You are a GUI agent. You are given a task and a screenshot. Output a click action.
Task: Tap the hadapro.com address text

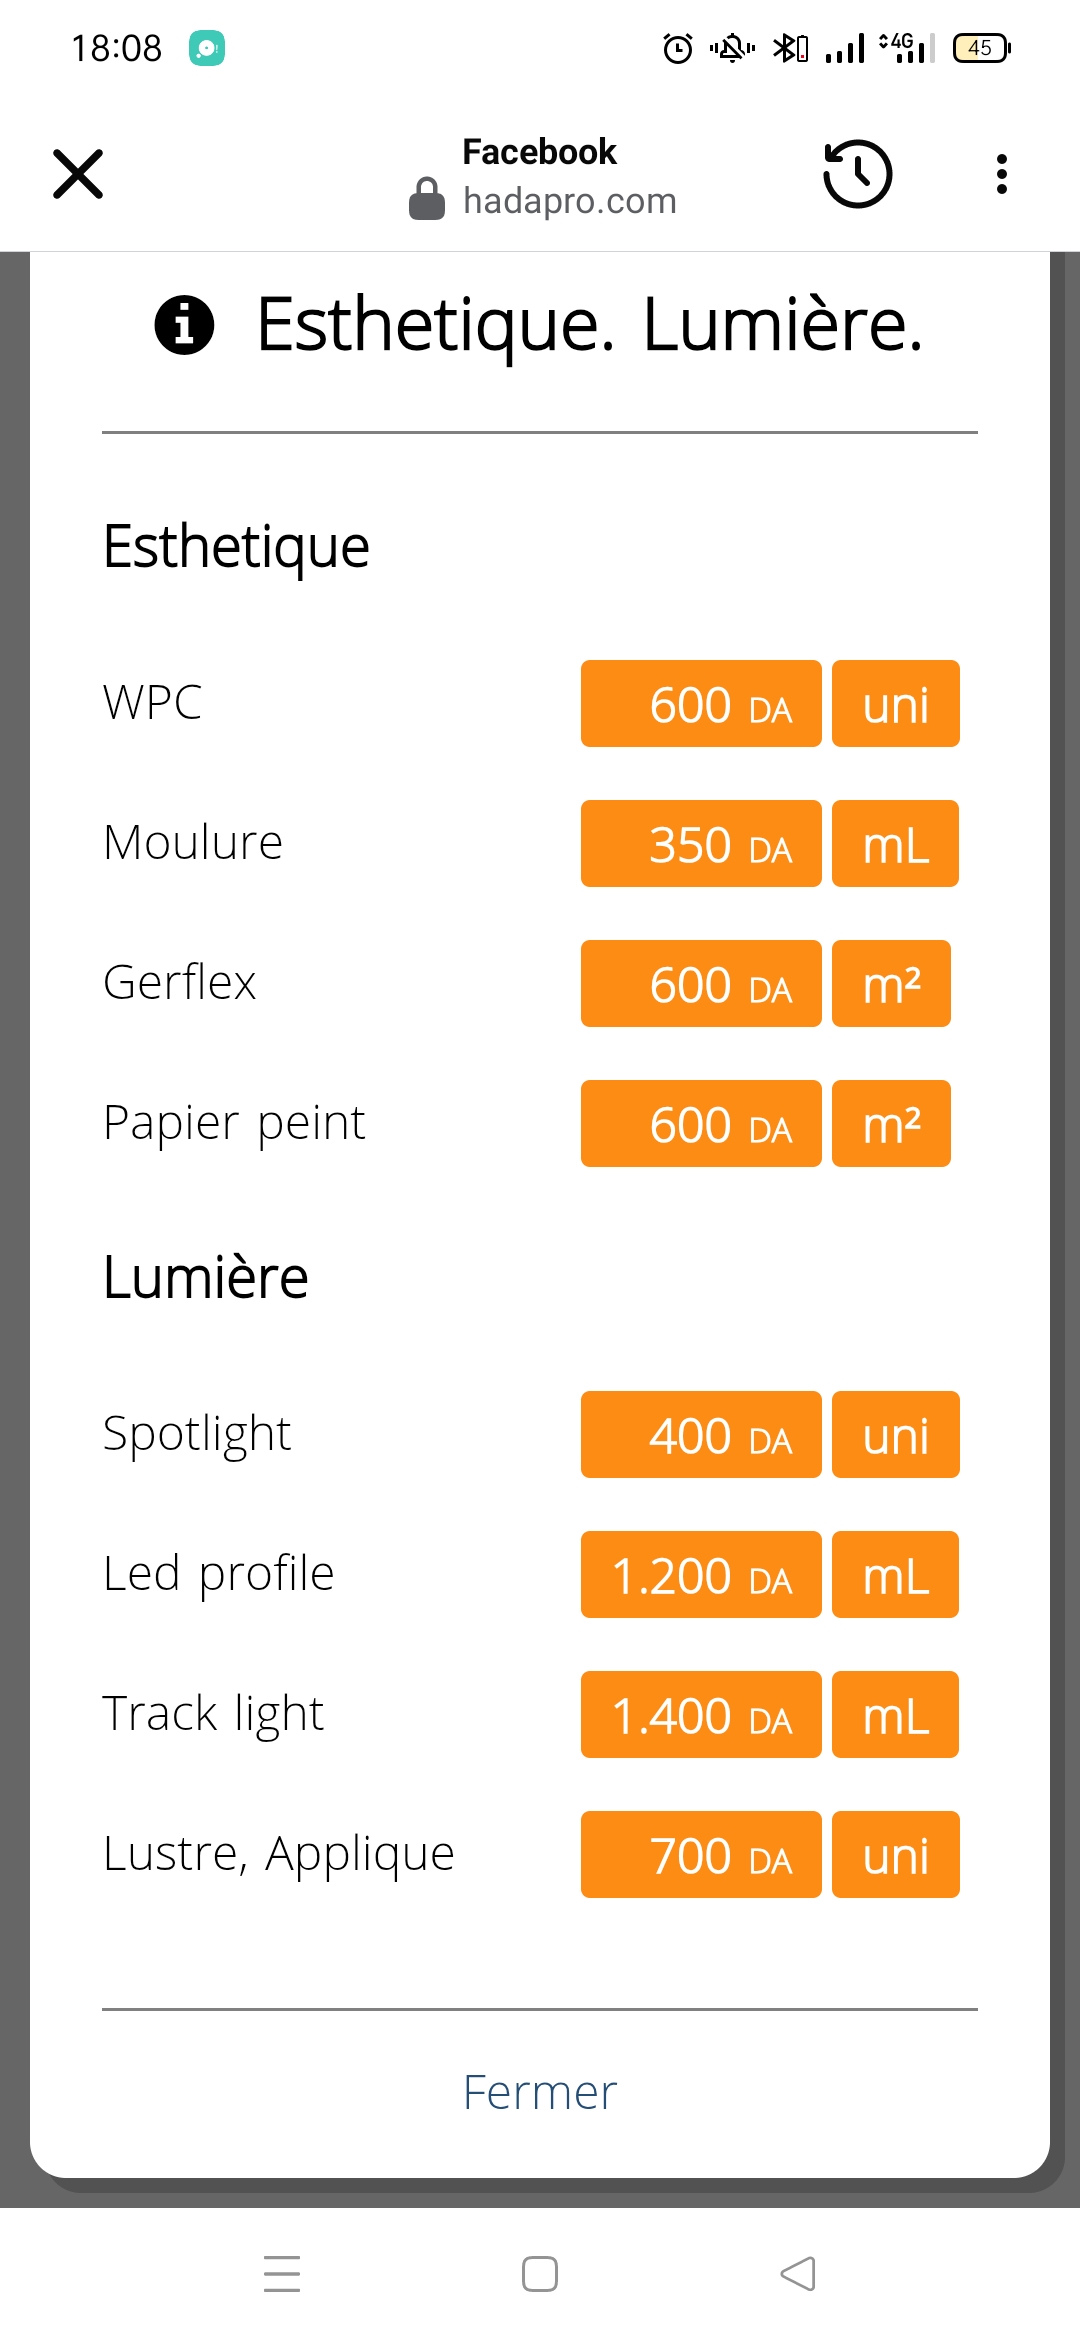tap(570, 201)
